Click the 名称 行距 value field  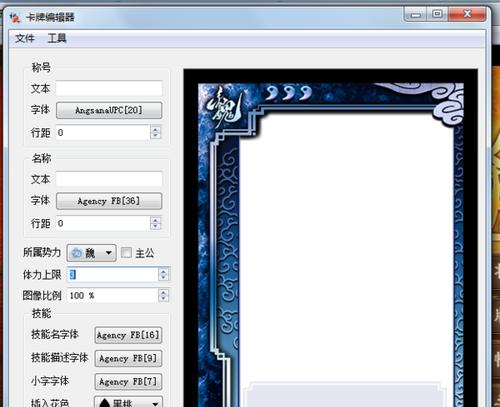[103, 223]
